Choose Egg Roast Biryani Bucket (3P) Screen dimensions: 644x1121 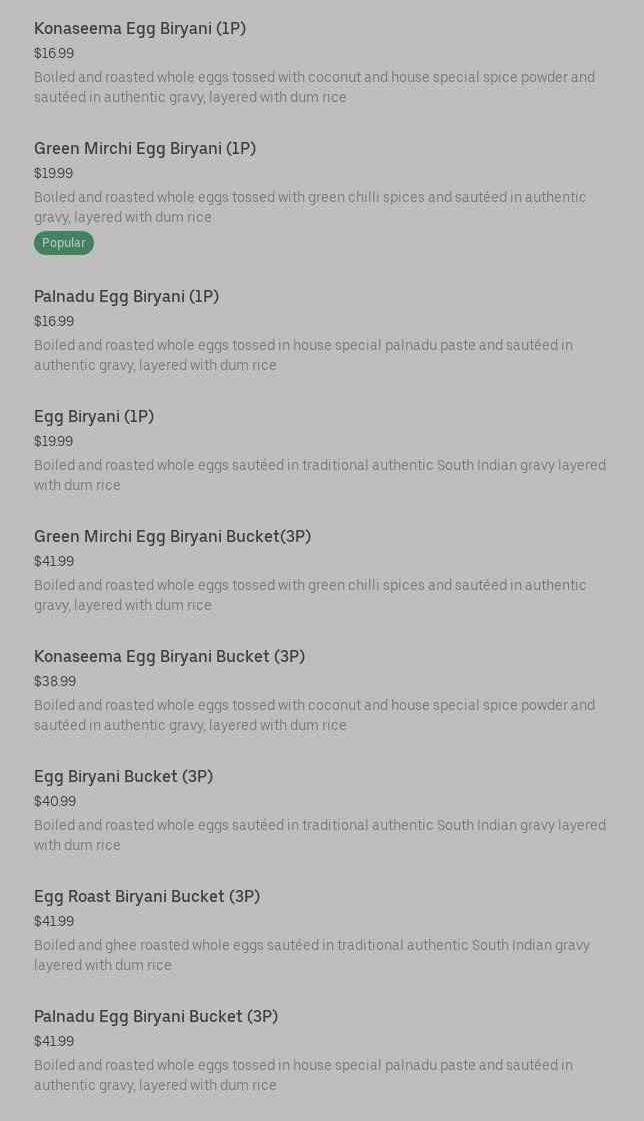147,896
